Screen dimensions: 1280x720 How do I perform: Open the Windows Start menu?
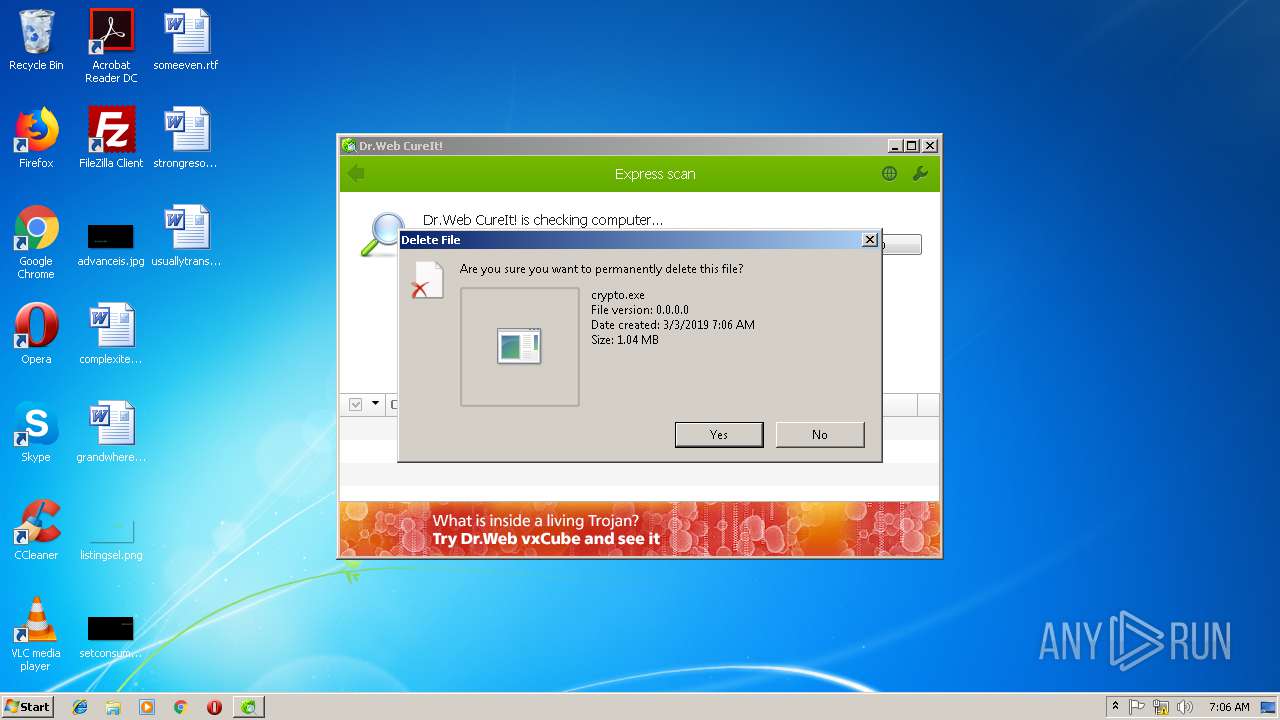[28, 706]
